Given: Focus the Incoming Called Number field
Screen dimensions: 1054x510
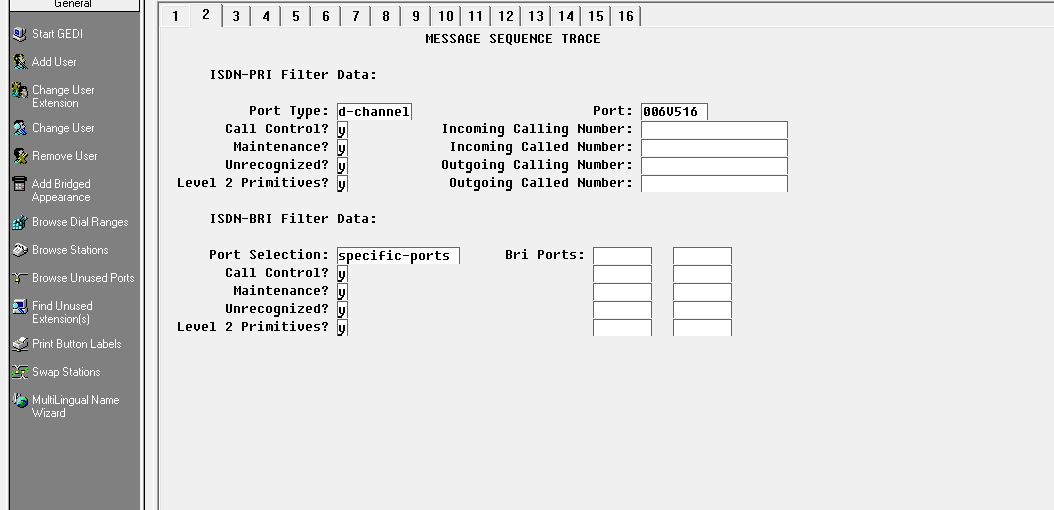Looking at the screenshot, I should pyautogui.click(x=714, y=148).
